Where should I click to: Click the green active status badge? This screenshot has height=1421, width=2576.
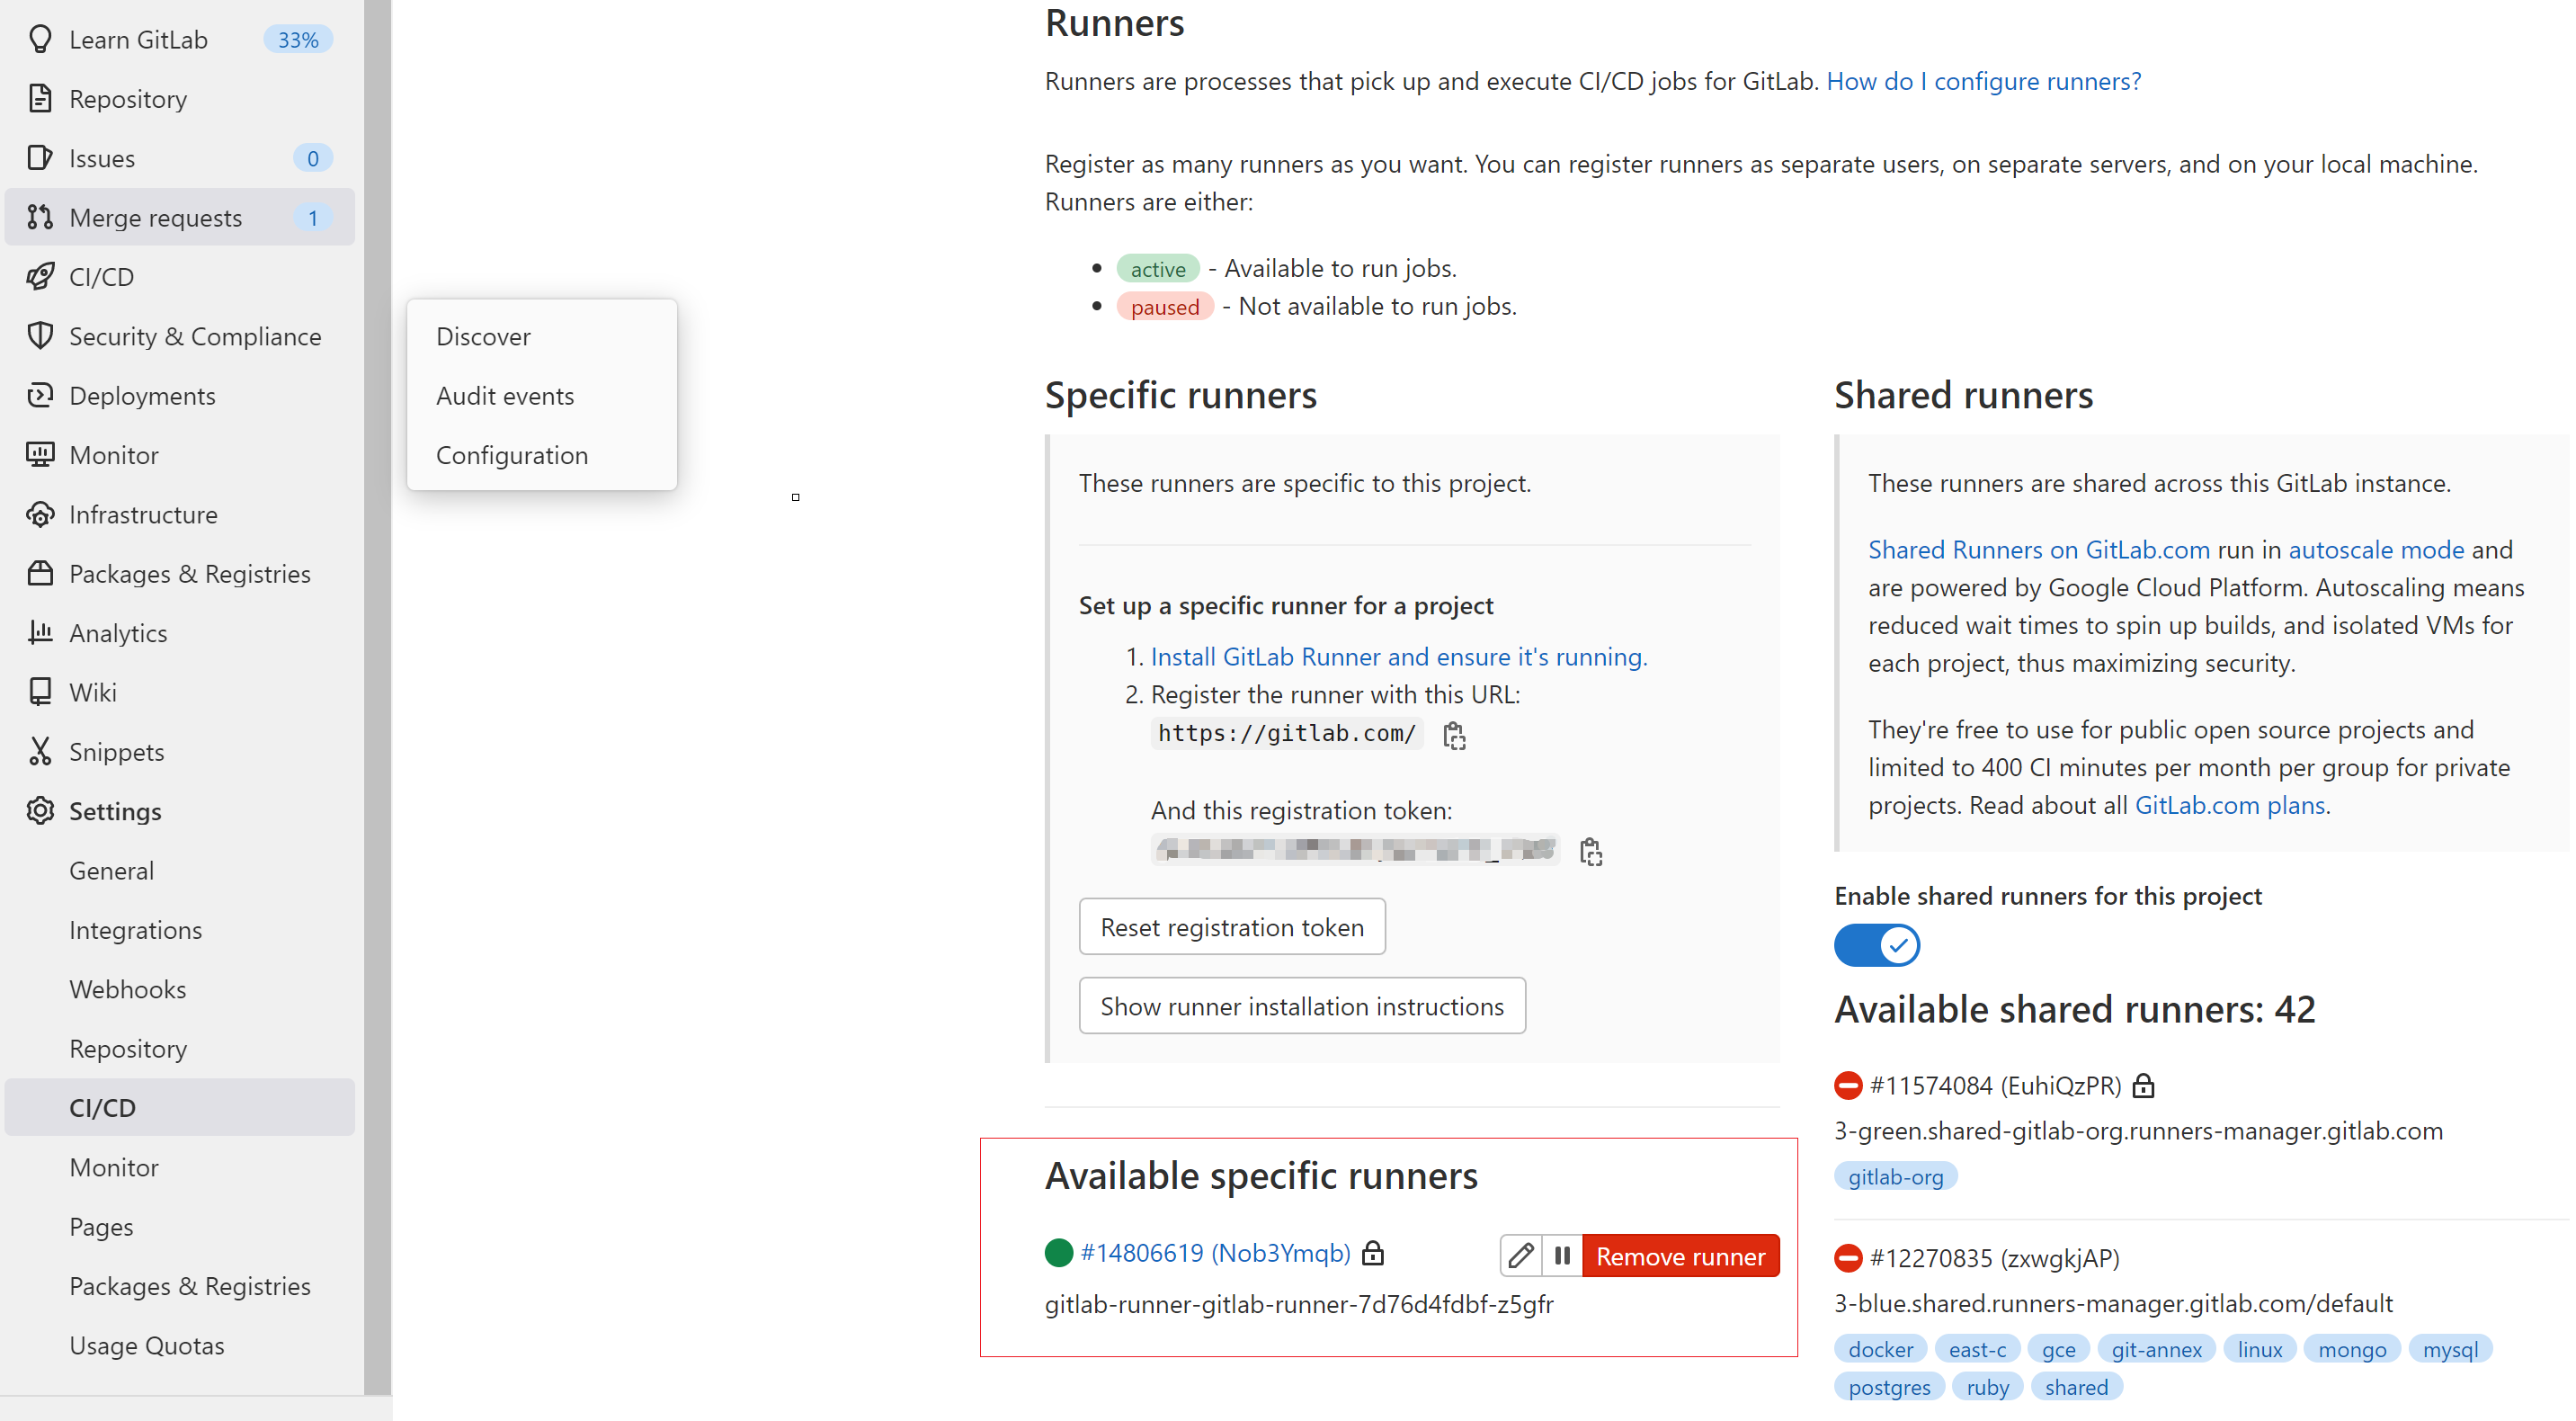click(x=1158, y=268)
